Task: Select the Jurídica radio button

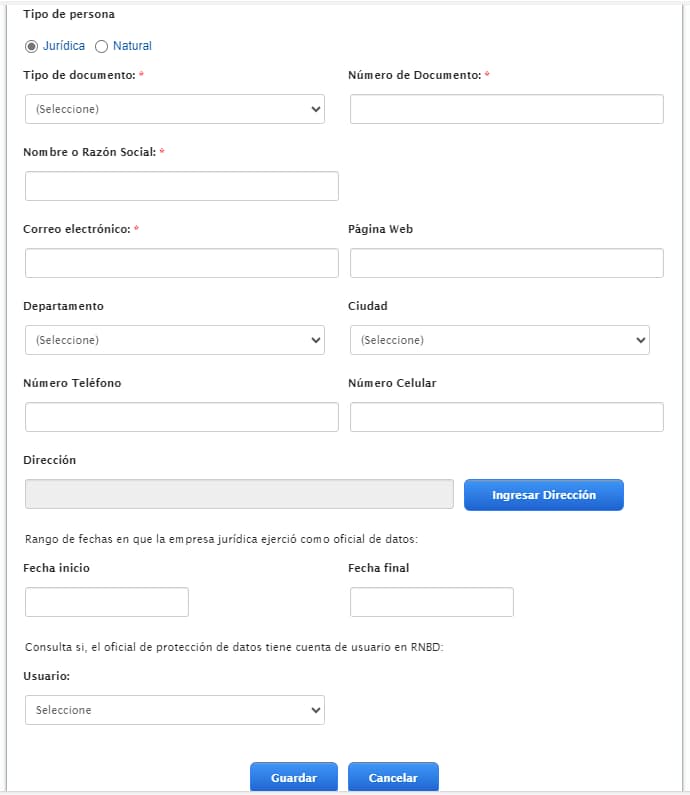Action: click(x=32, y=46)
